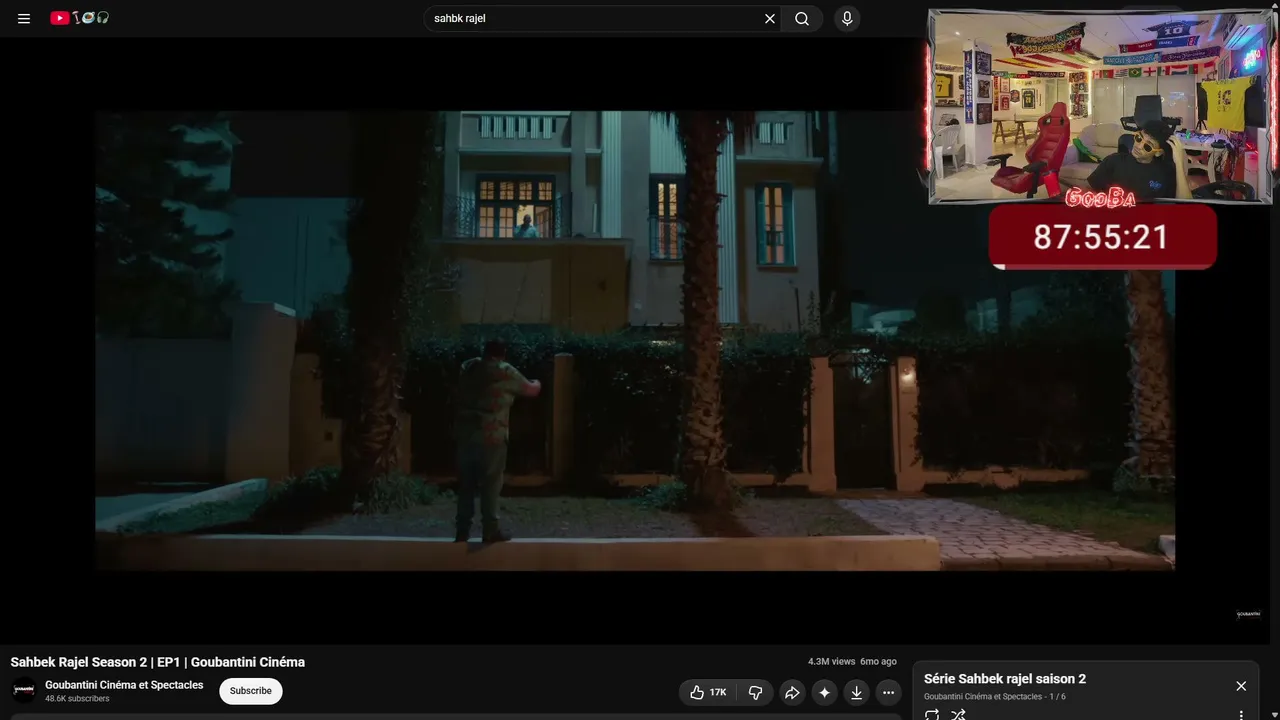Viewport: 1280px width, 720px height.
Task: Open the Goubantini Cinéma et Spectacles channel name
Action: point(124,685)
